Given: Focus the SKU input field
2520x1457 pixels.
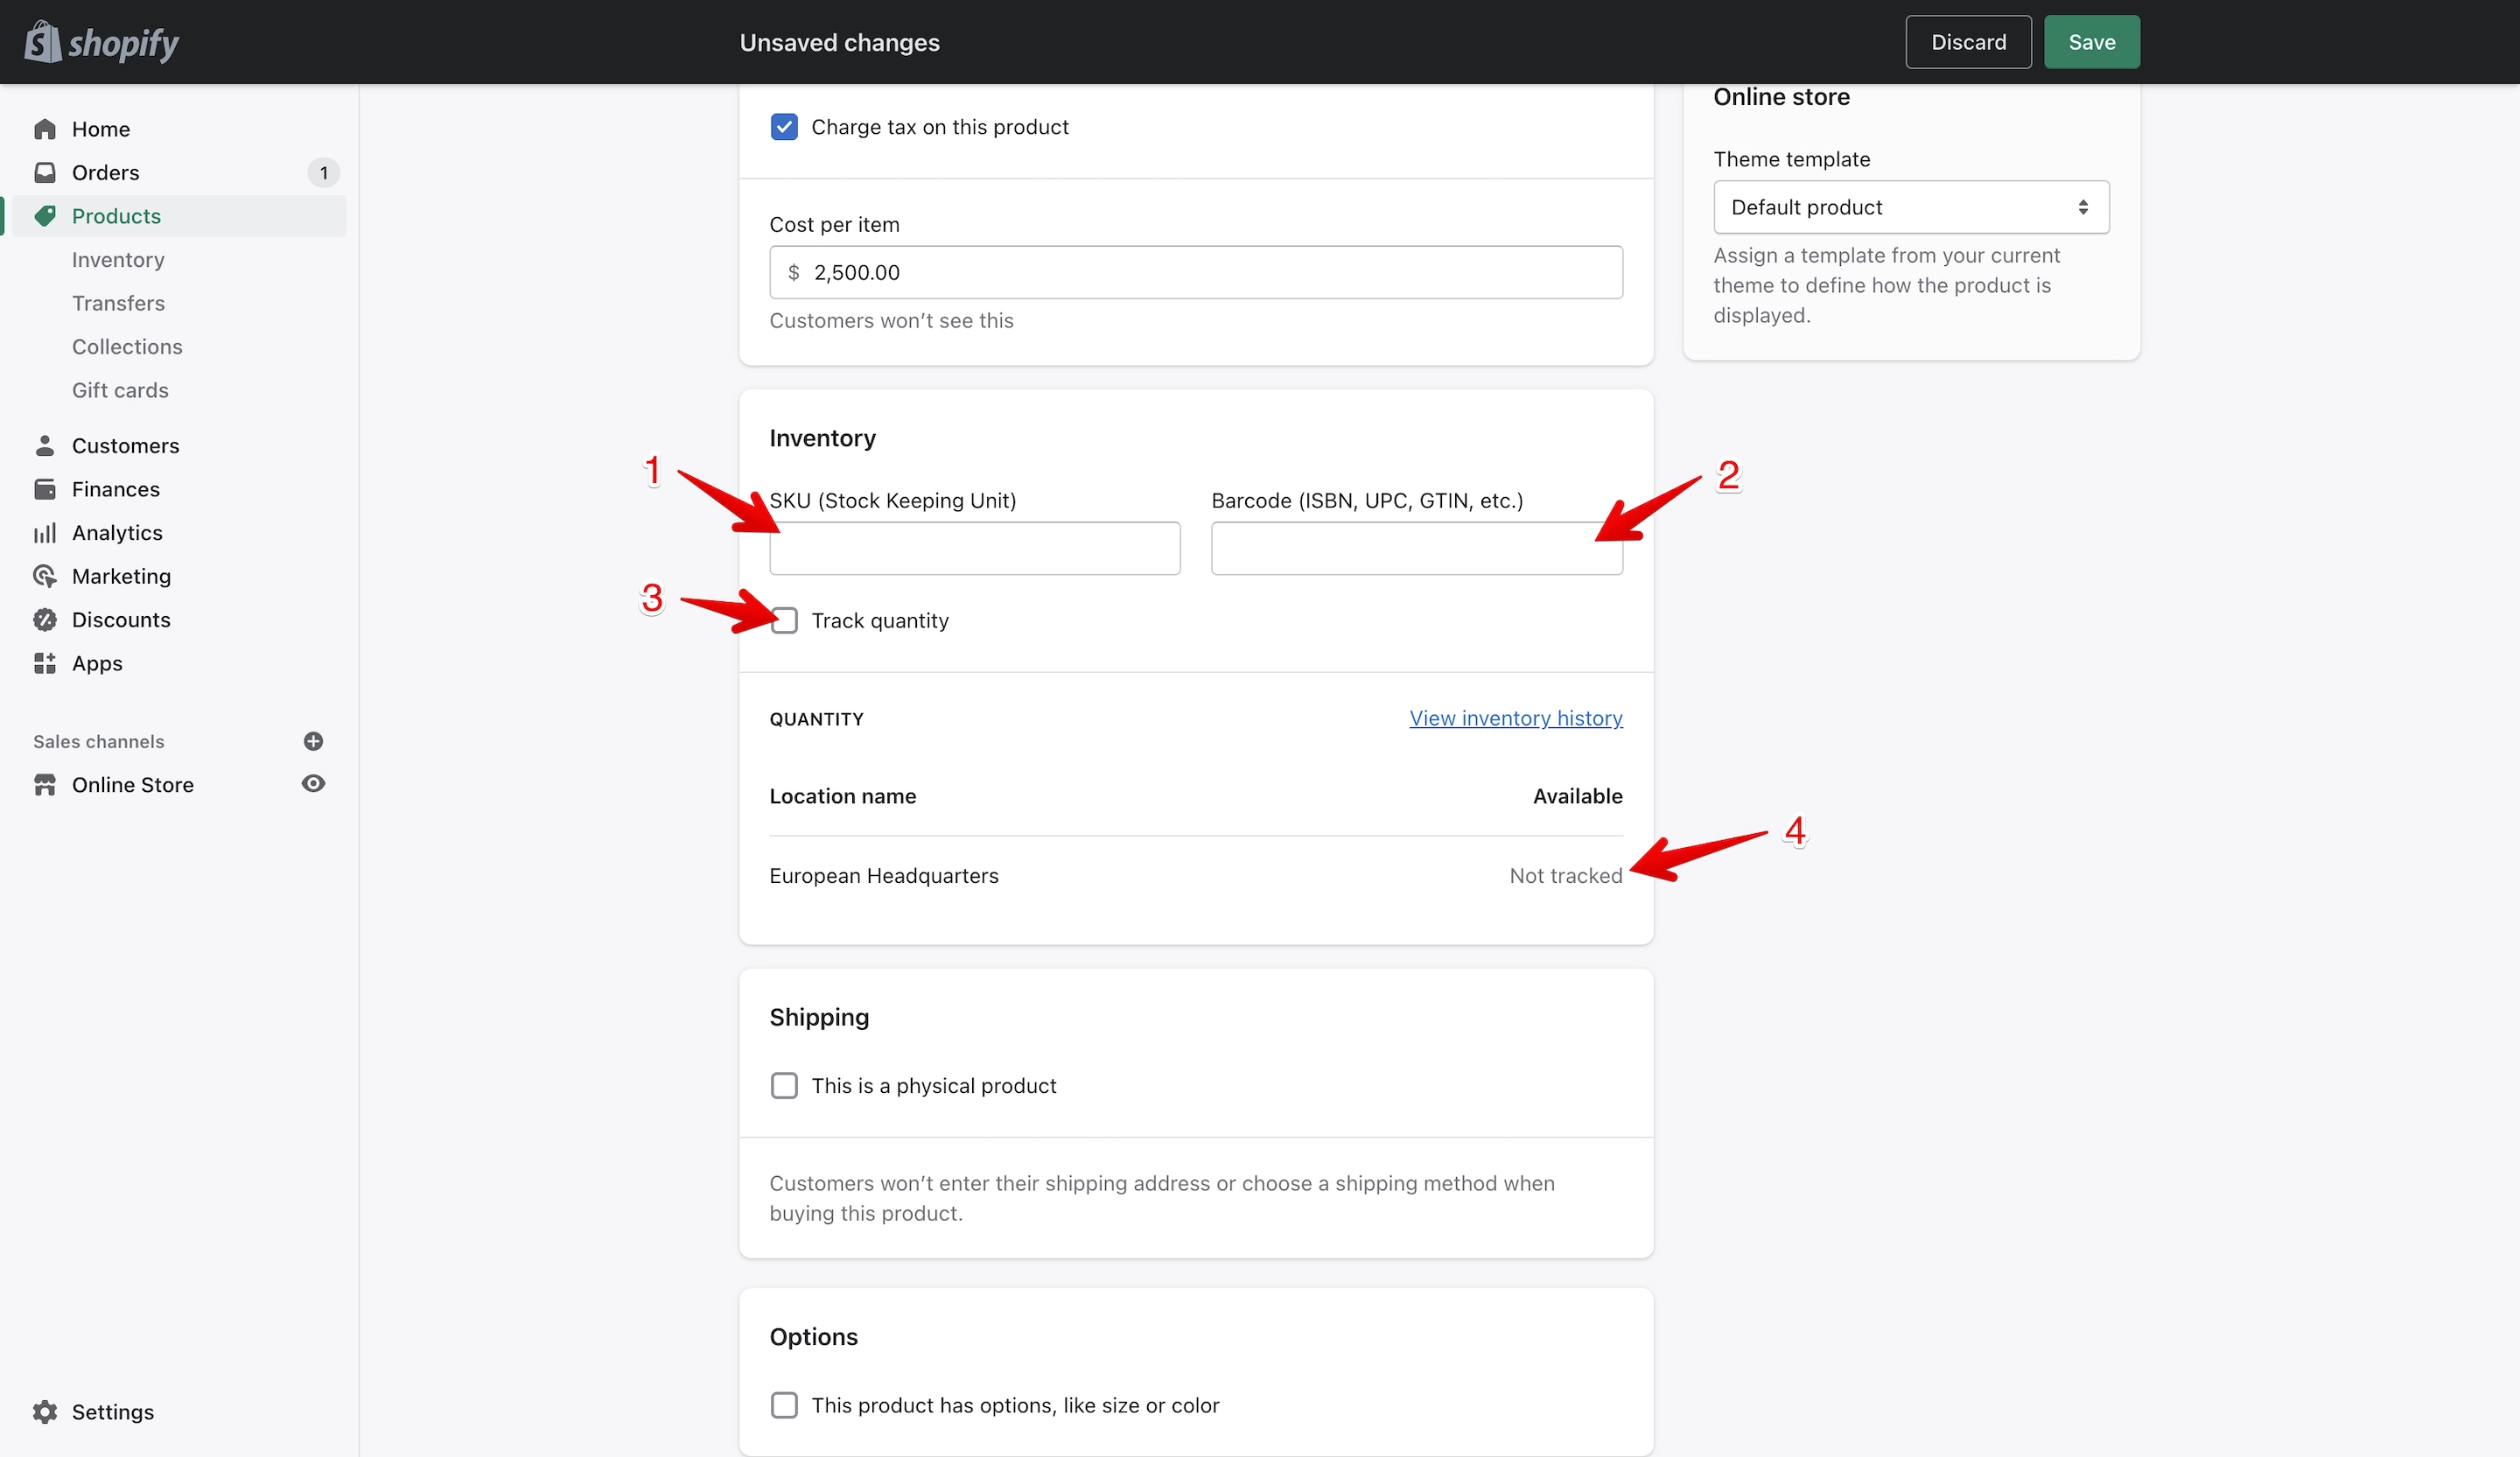Looking at the screenshot, I should [x=974, y=548].
